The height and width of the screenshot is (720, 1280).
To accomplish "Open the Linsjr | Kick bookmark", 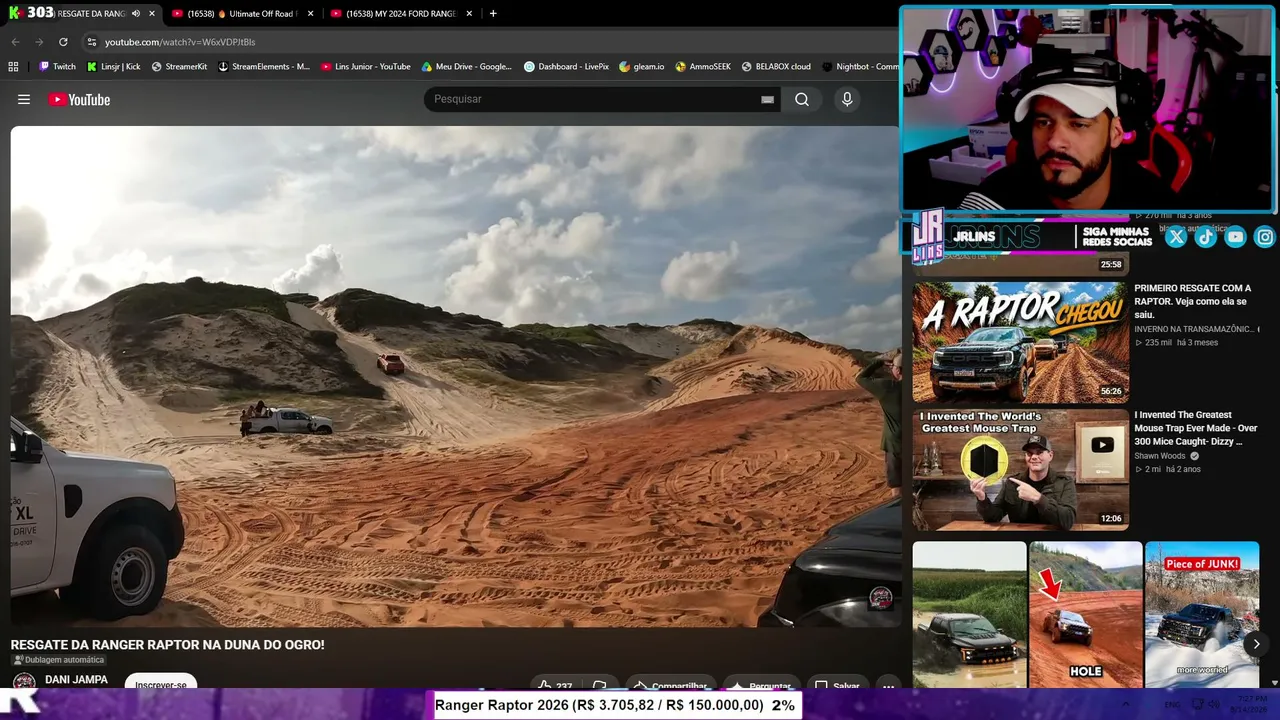I will click(114, 67).
